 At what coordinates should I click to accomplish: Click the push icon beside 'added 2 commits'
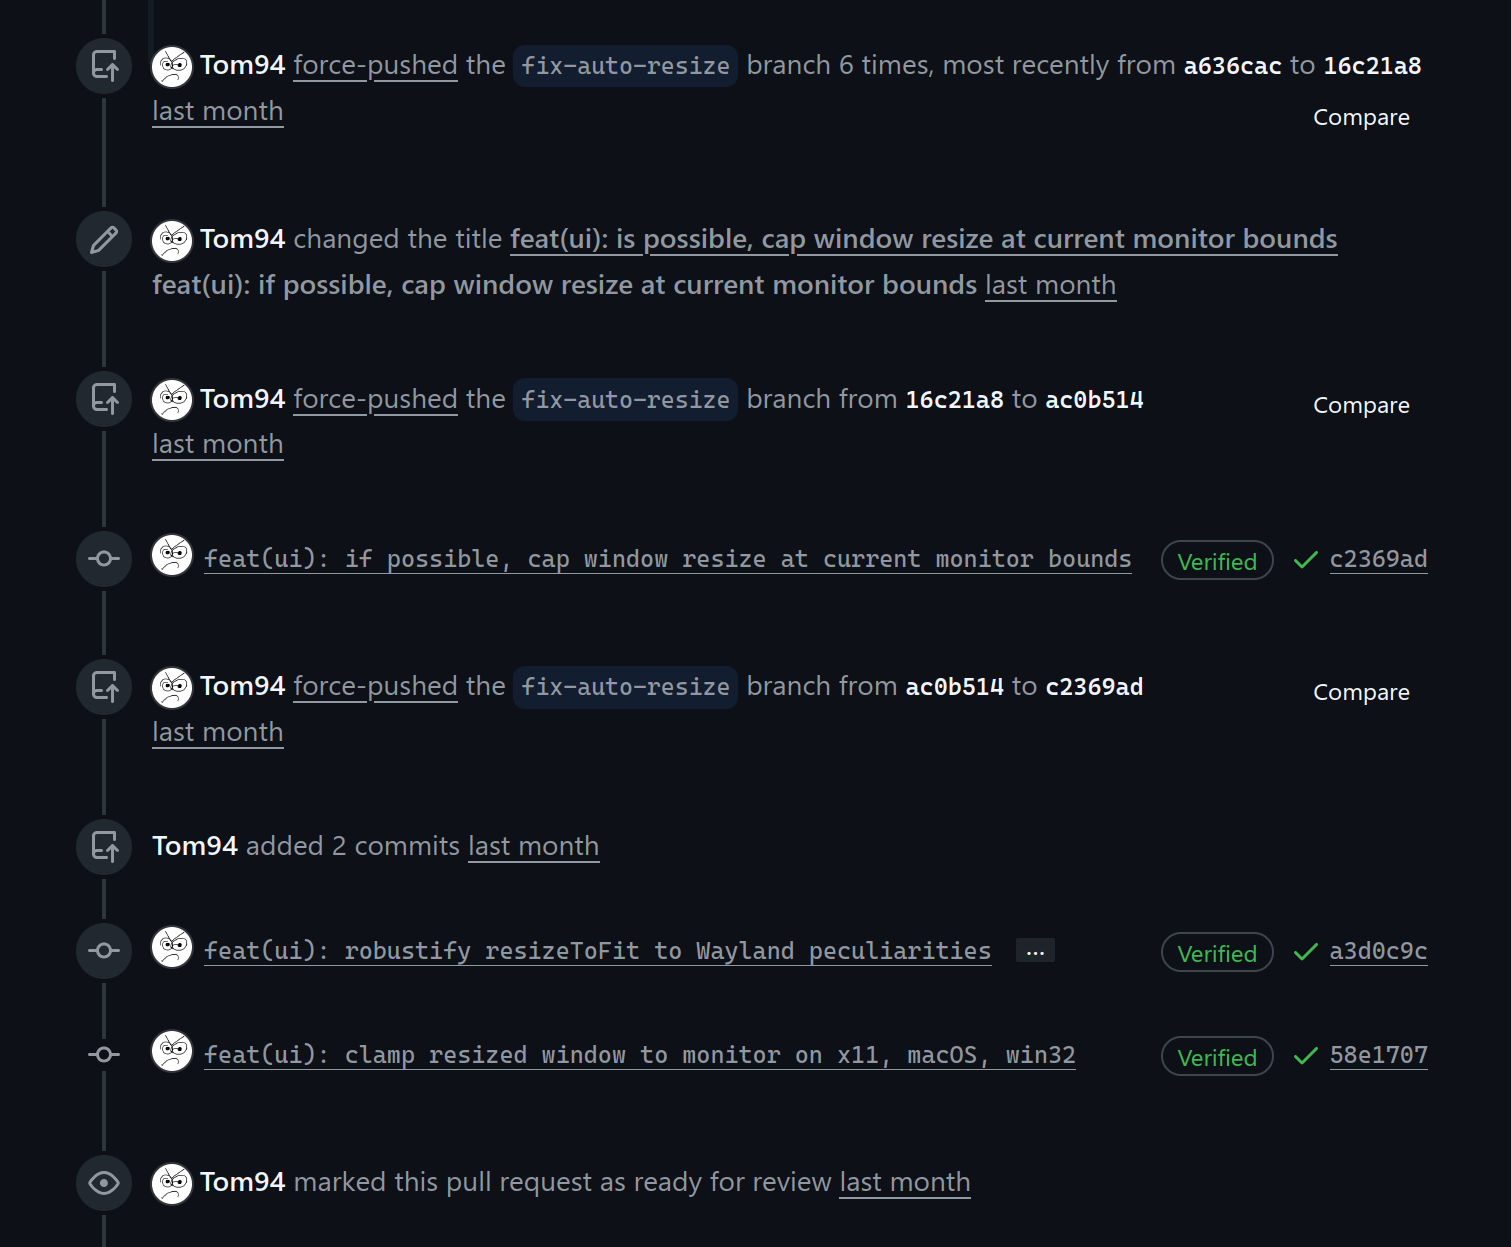pos(104,846)
